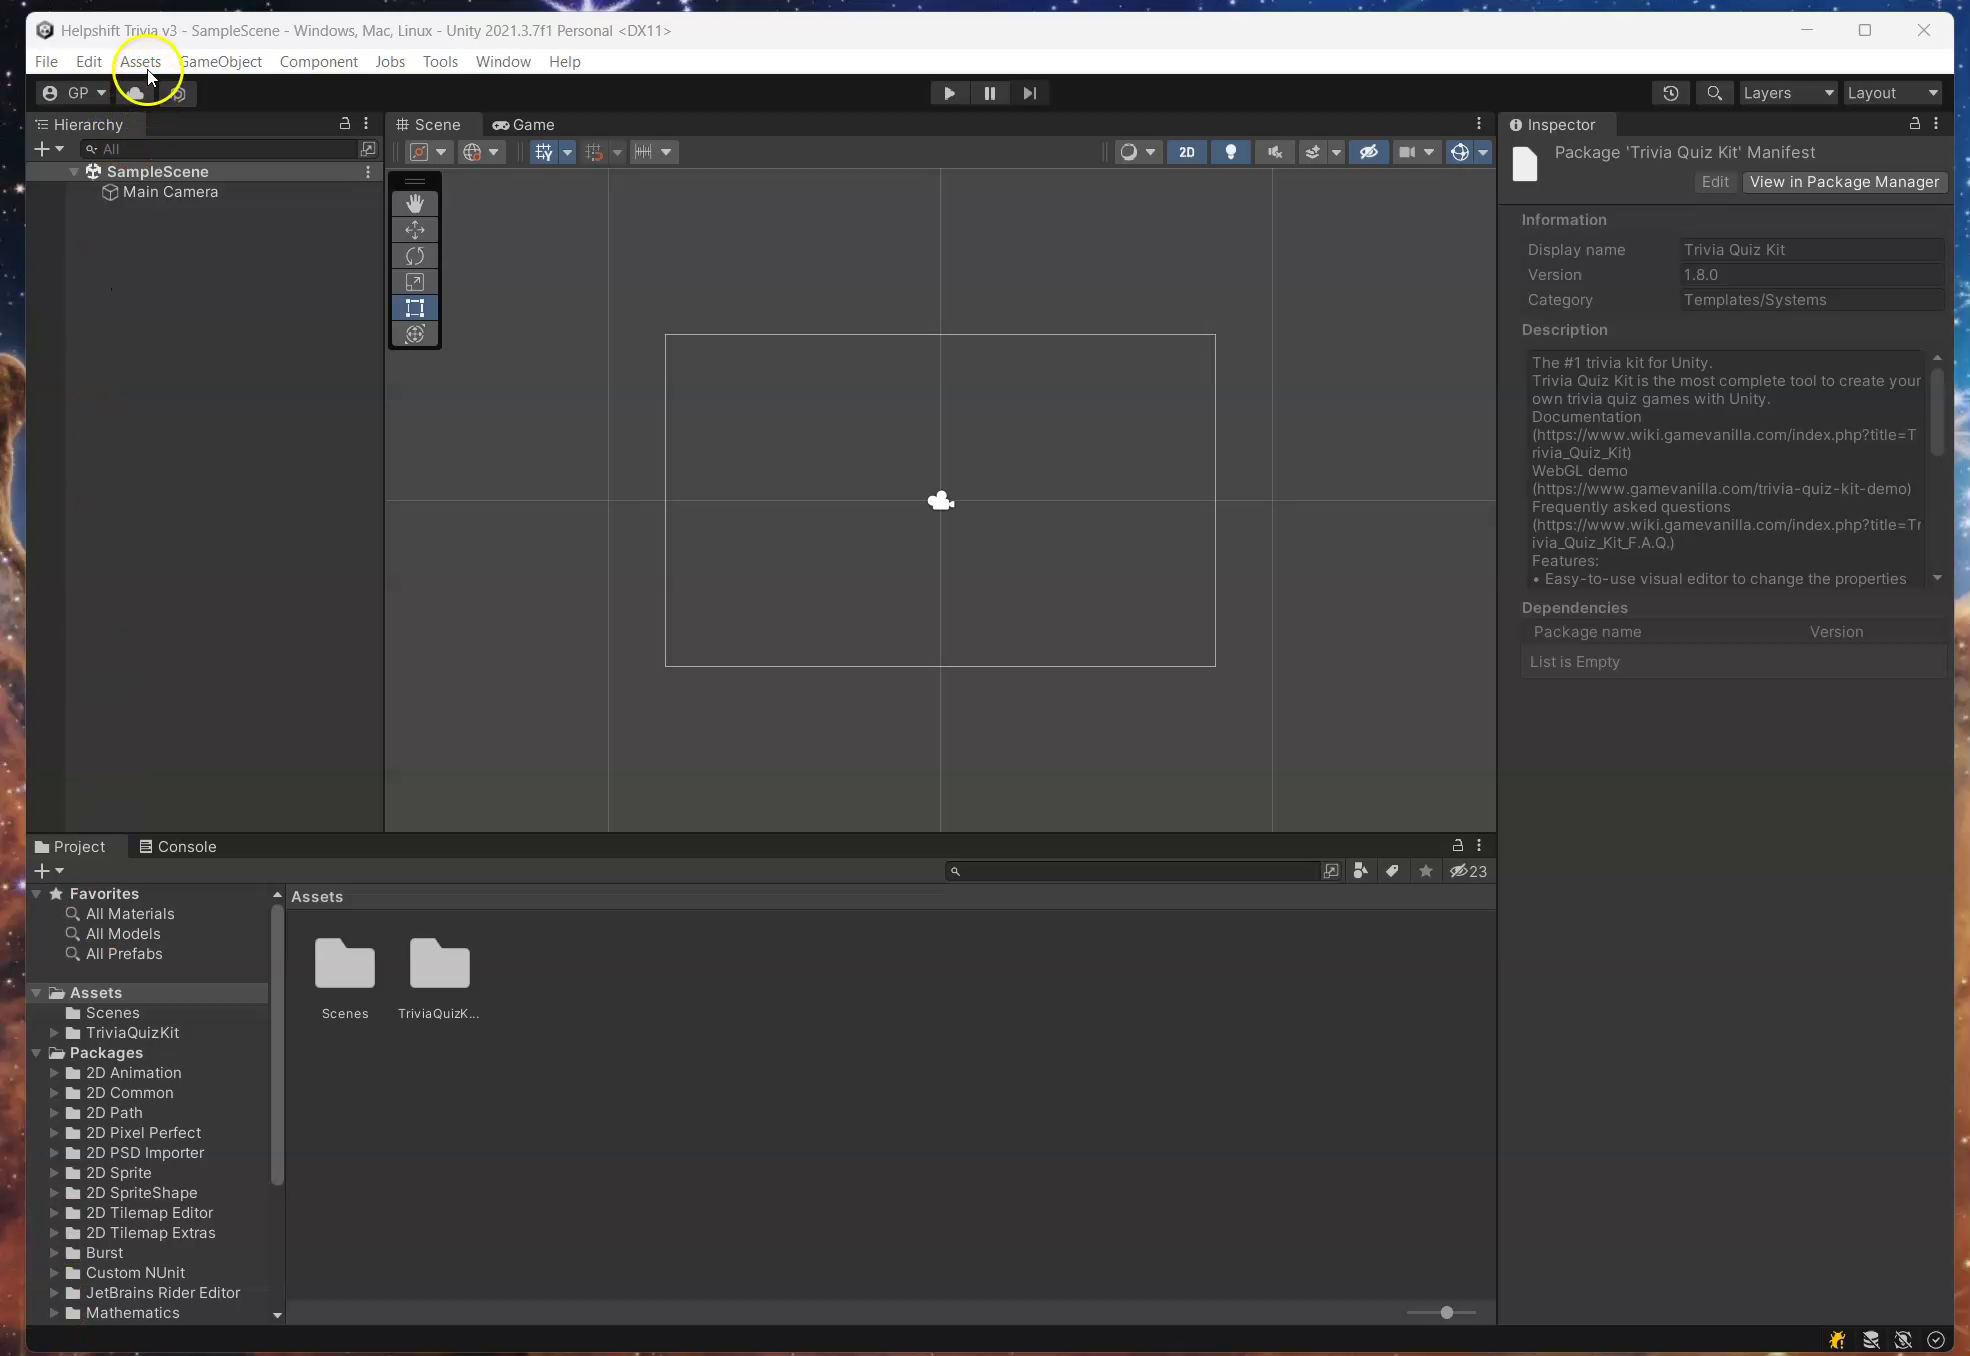Click the Project panel search field
Image resolution: width=1970 pixels, height=1356 pixels.
coord(1132,871)
